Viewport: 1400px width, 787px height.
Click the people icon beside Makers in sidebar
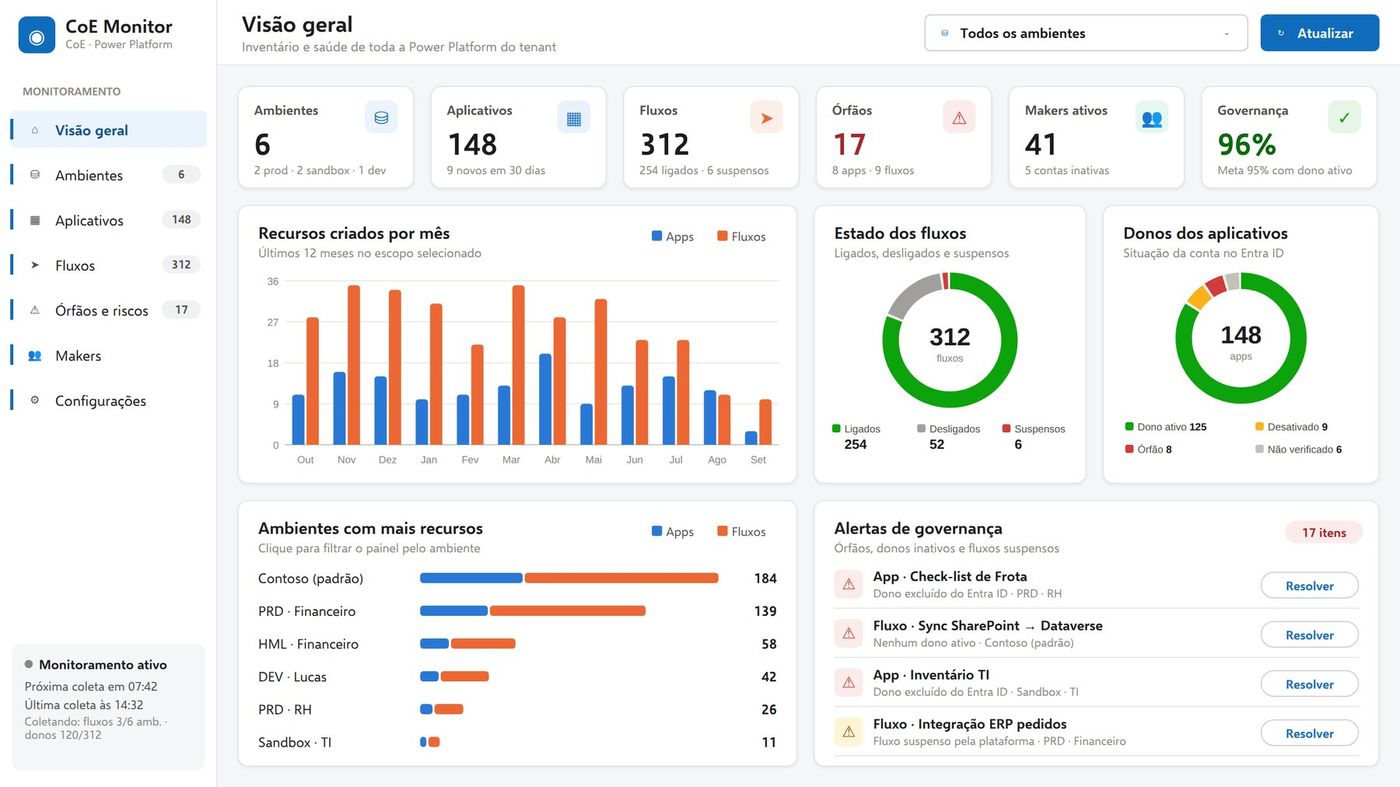coord(35,355)
